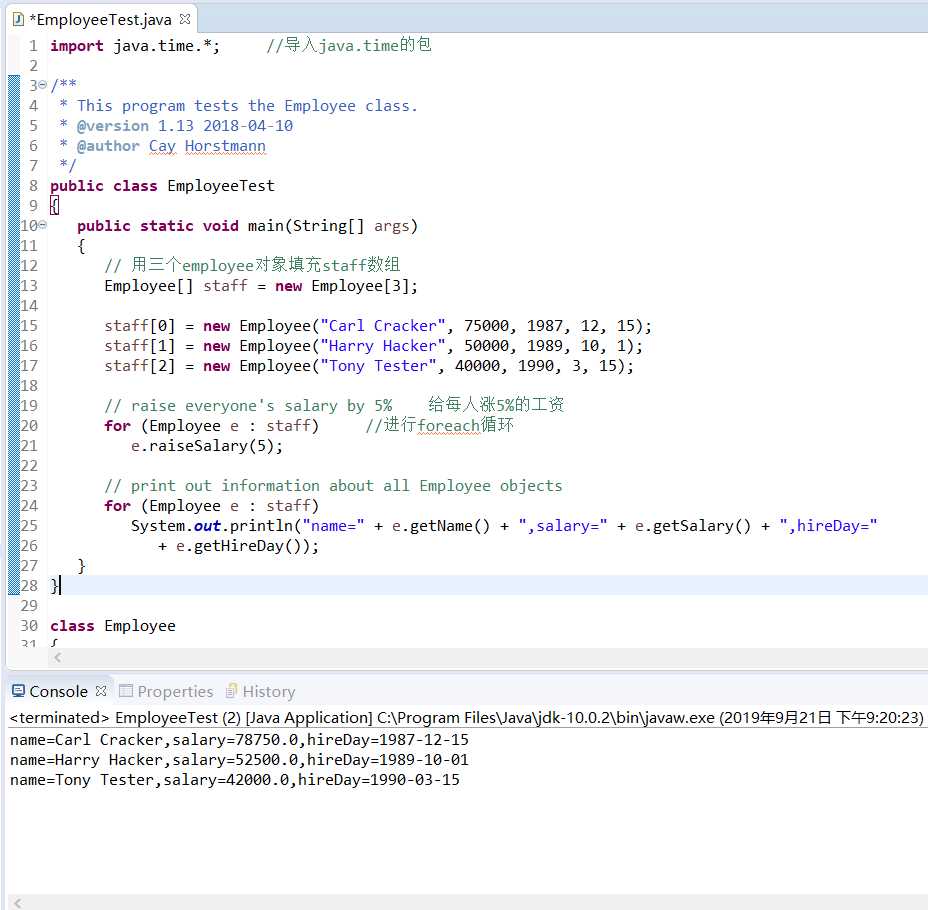Open the History tab
Viewport: 928px width, 910px height.
coord(268,691)
